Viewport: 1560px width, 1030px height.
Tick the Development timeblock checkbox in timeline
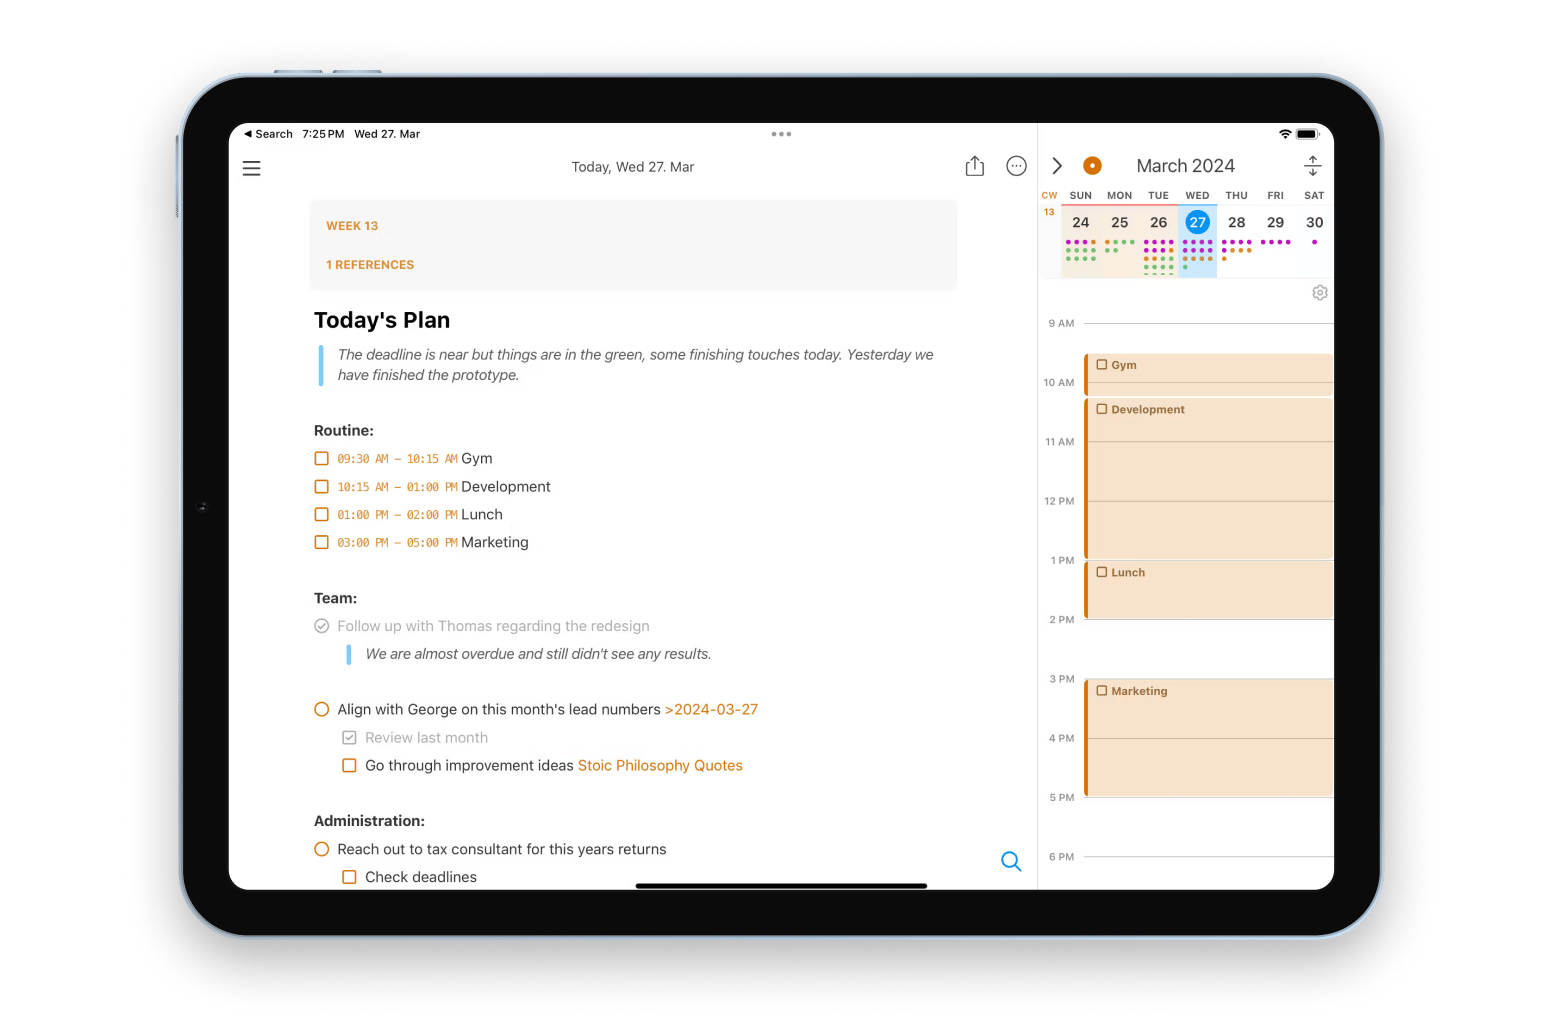point(1102,409)
